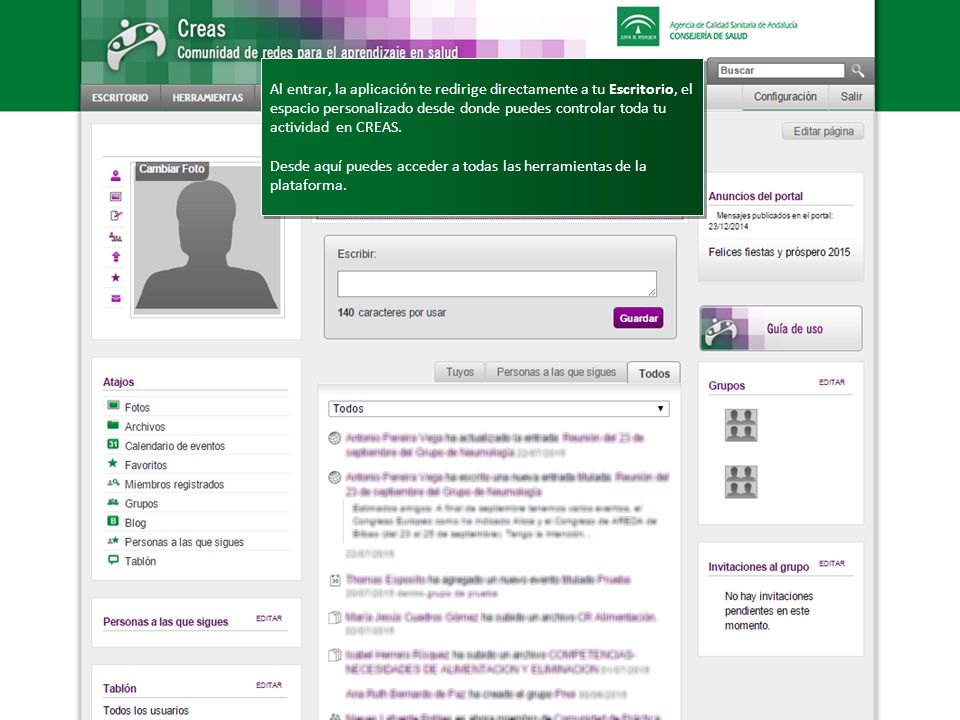Click the Guardar button
Viewport: 960px width, 720px height.
[639, 318]
